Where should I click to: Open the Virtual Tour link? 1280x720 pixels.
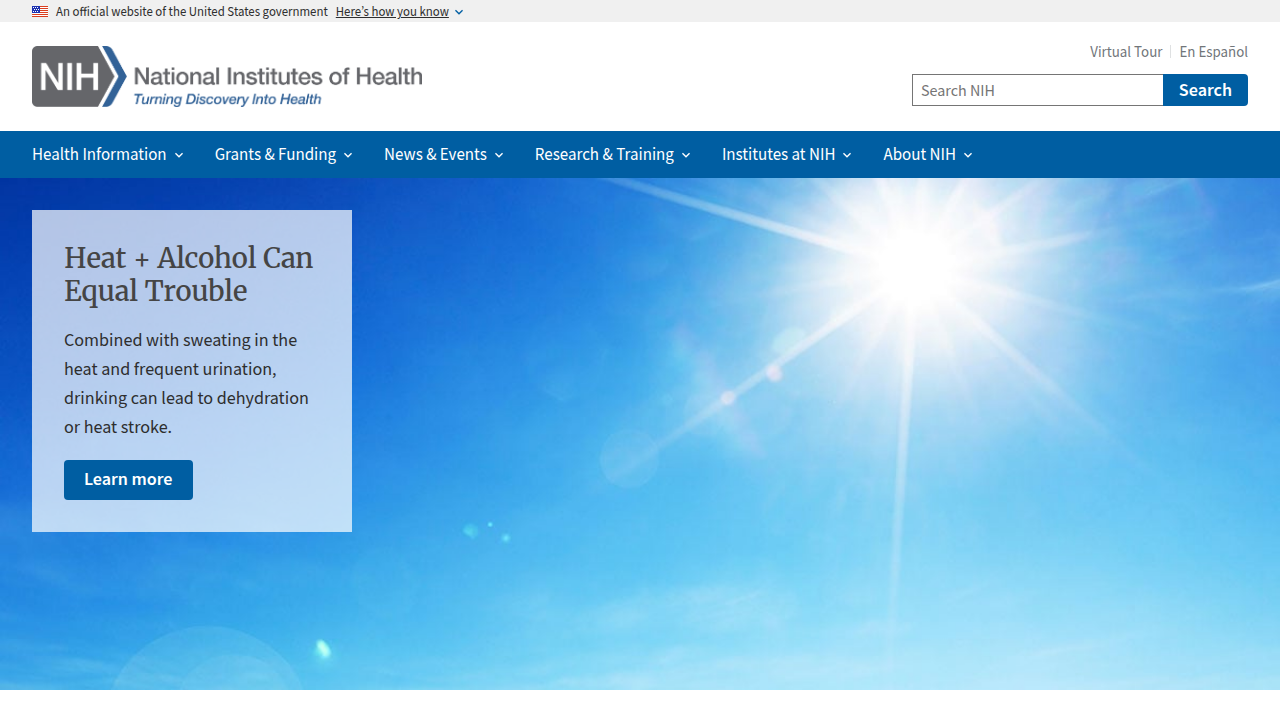click(x=1126, y=52)
